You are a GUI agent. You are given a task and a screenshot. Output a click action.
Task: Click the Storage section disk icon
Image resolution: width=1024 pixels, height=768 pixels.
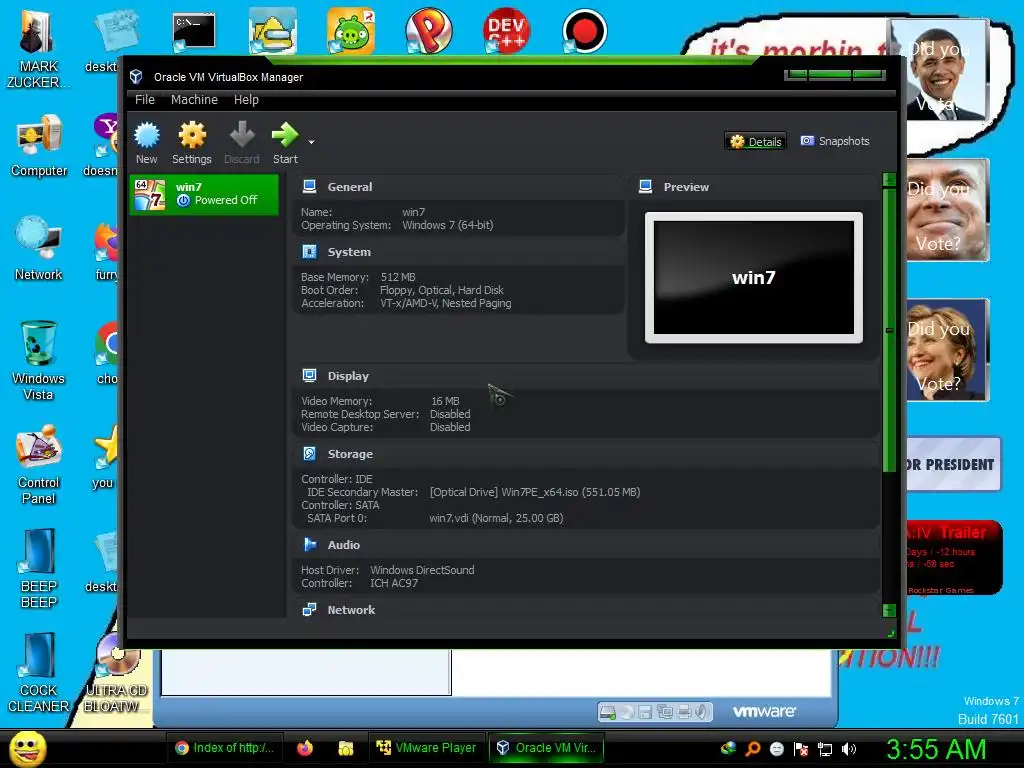point(310,453)
